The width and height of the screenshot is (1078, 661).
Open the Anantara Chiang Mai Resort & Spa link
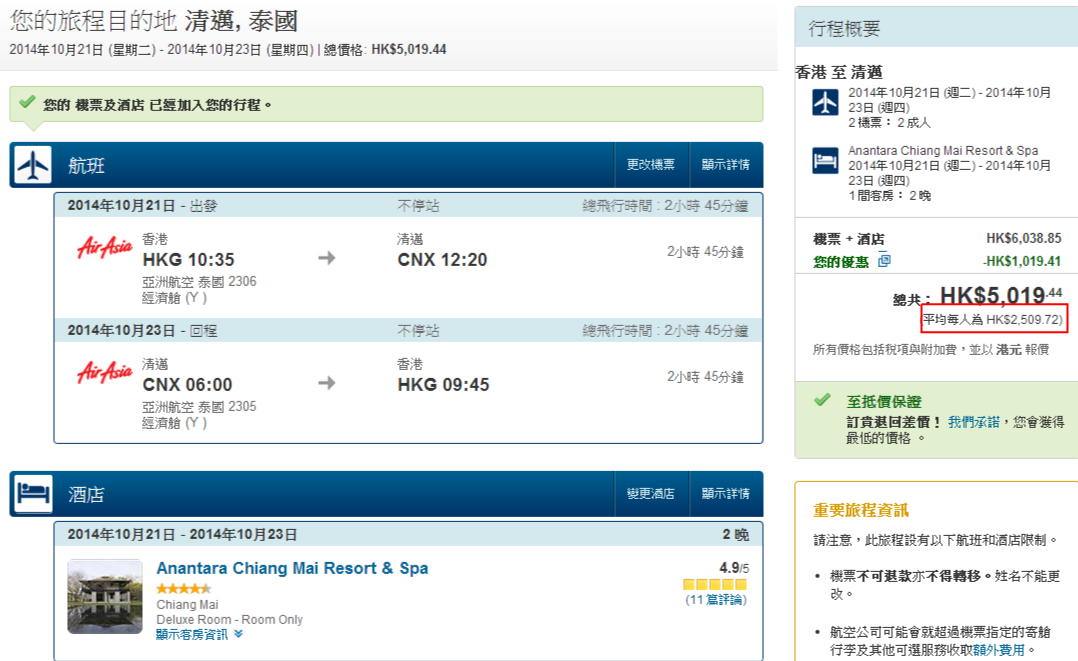coord(292,568)
